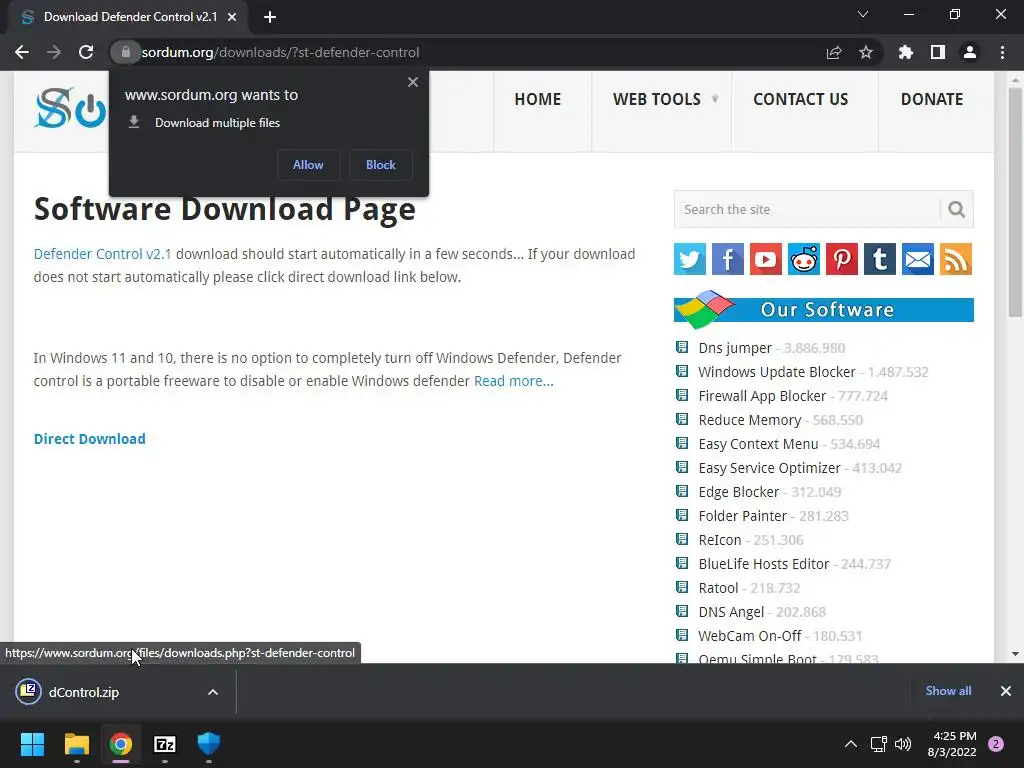Click the padlock site info icon
Viewport: 1024px width, 768px height.
point(125,52)
